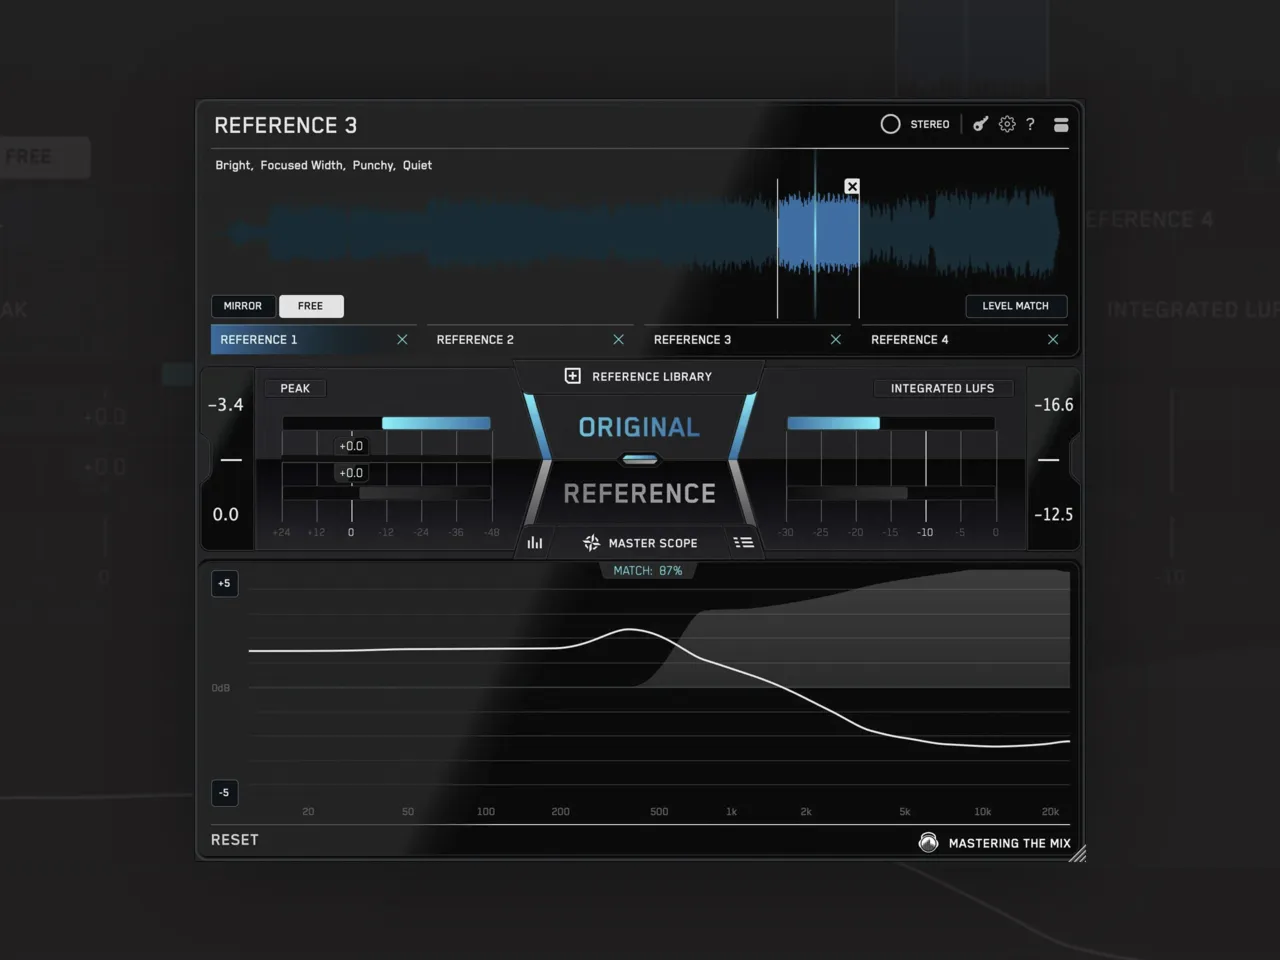Click the right LUFS gain slider handle
Image resolution: width=1280 pixels, height=960 pixels.
pos(1049,460)
